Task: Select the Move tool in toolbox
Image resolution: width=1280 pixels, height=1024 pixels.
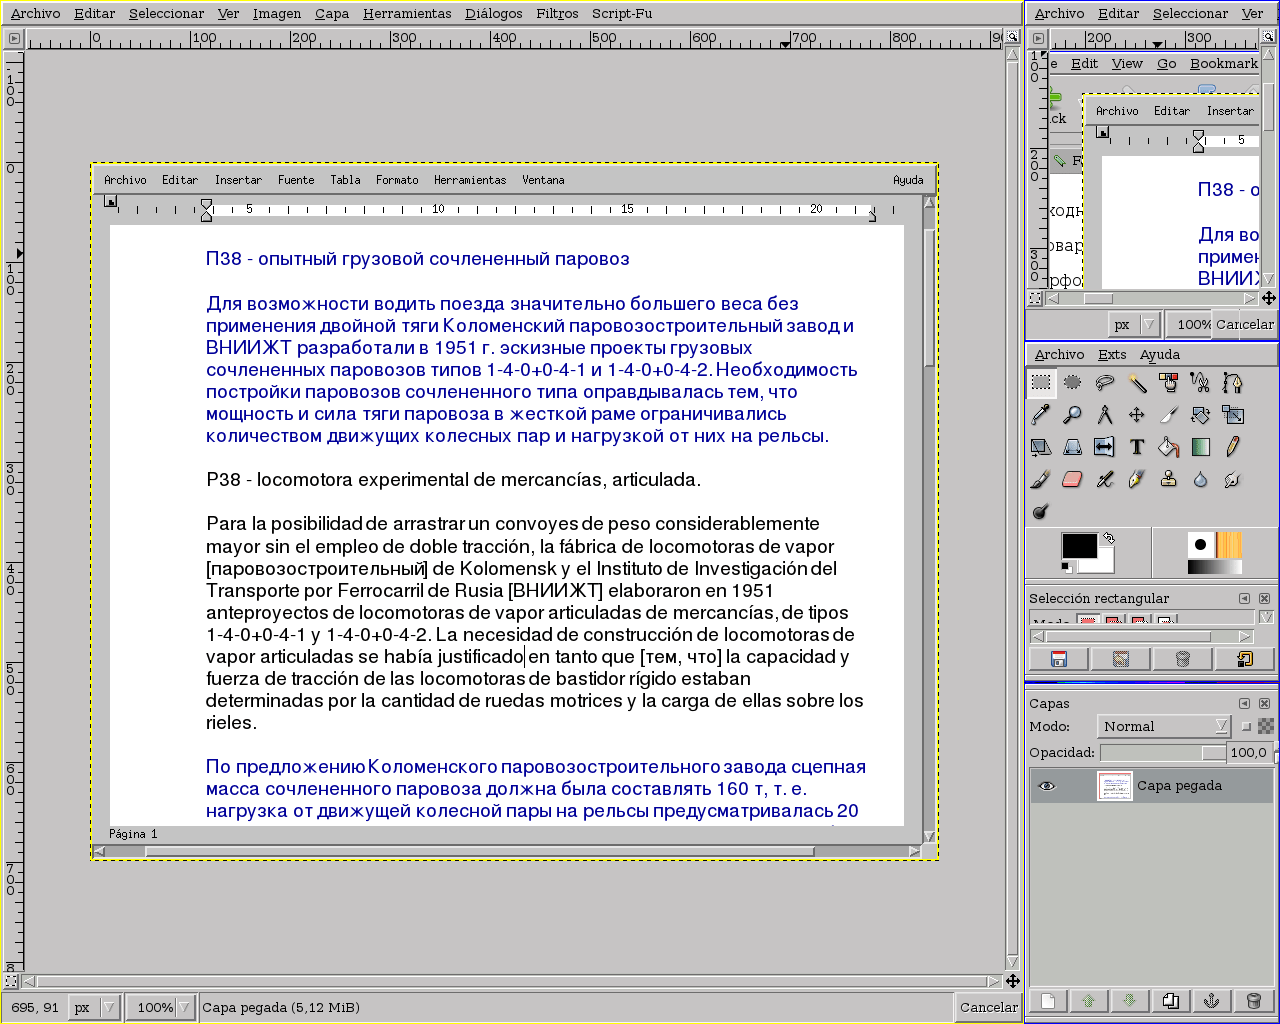Action: pos(1137,415)
